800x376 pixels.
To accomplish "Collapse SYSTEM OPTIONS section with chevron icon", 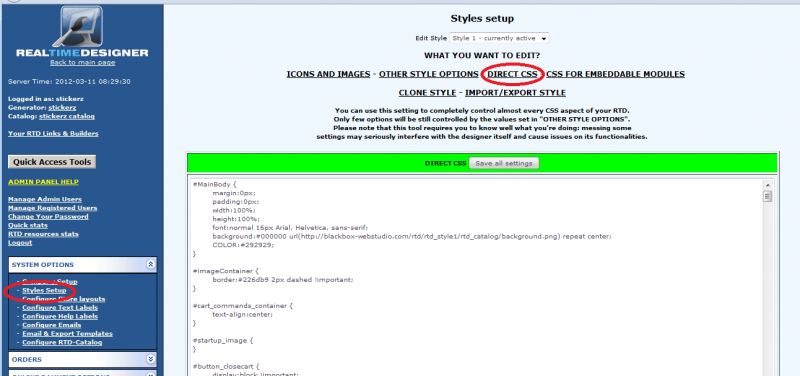I will [x=150, y=264].
